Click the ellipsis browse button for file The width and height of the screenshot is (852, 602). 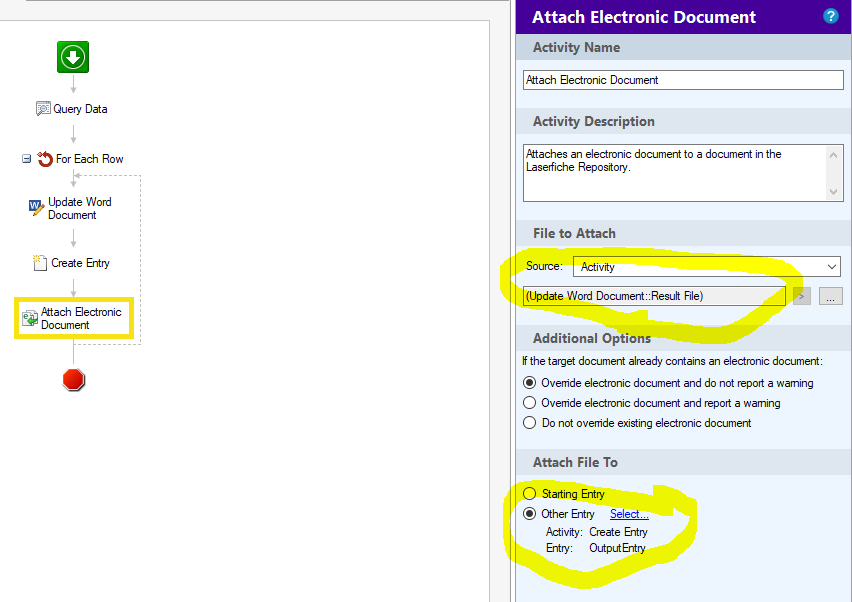(830, 297)
